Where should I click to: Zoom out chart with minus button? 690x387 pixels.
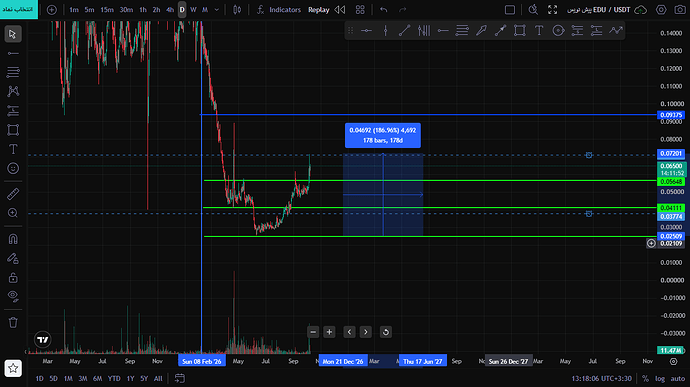click(x=313, y=332)
